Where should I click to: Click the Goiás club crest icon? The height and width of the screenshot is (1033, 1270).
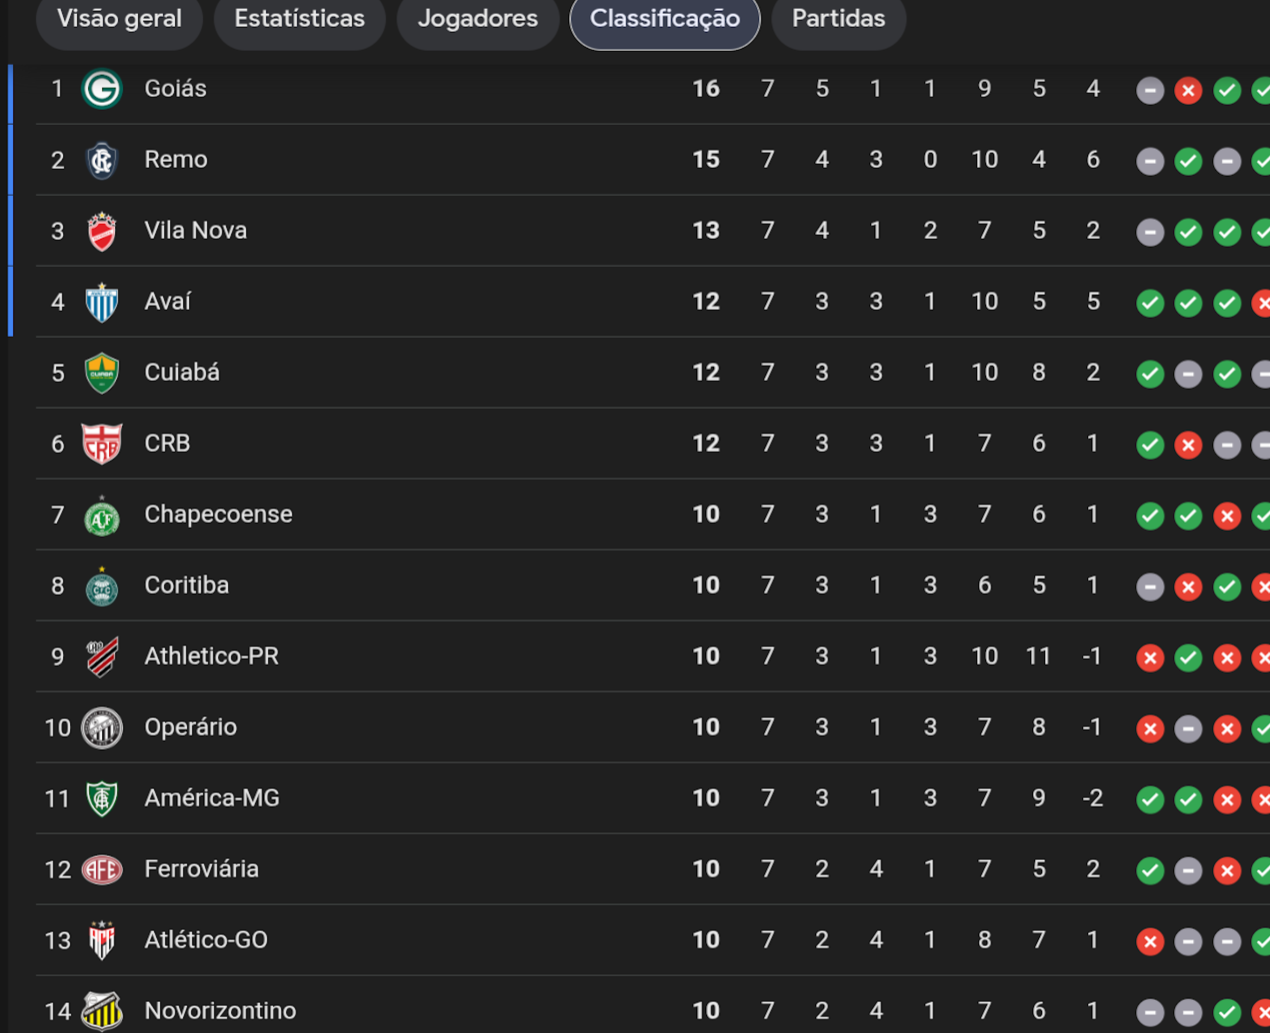(101, 89)
